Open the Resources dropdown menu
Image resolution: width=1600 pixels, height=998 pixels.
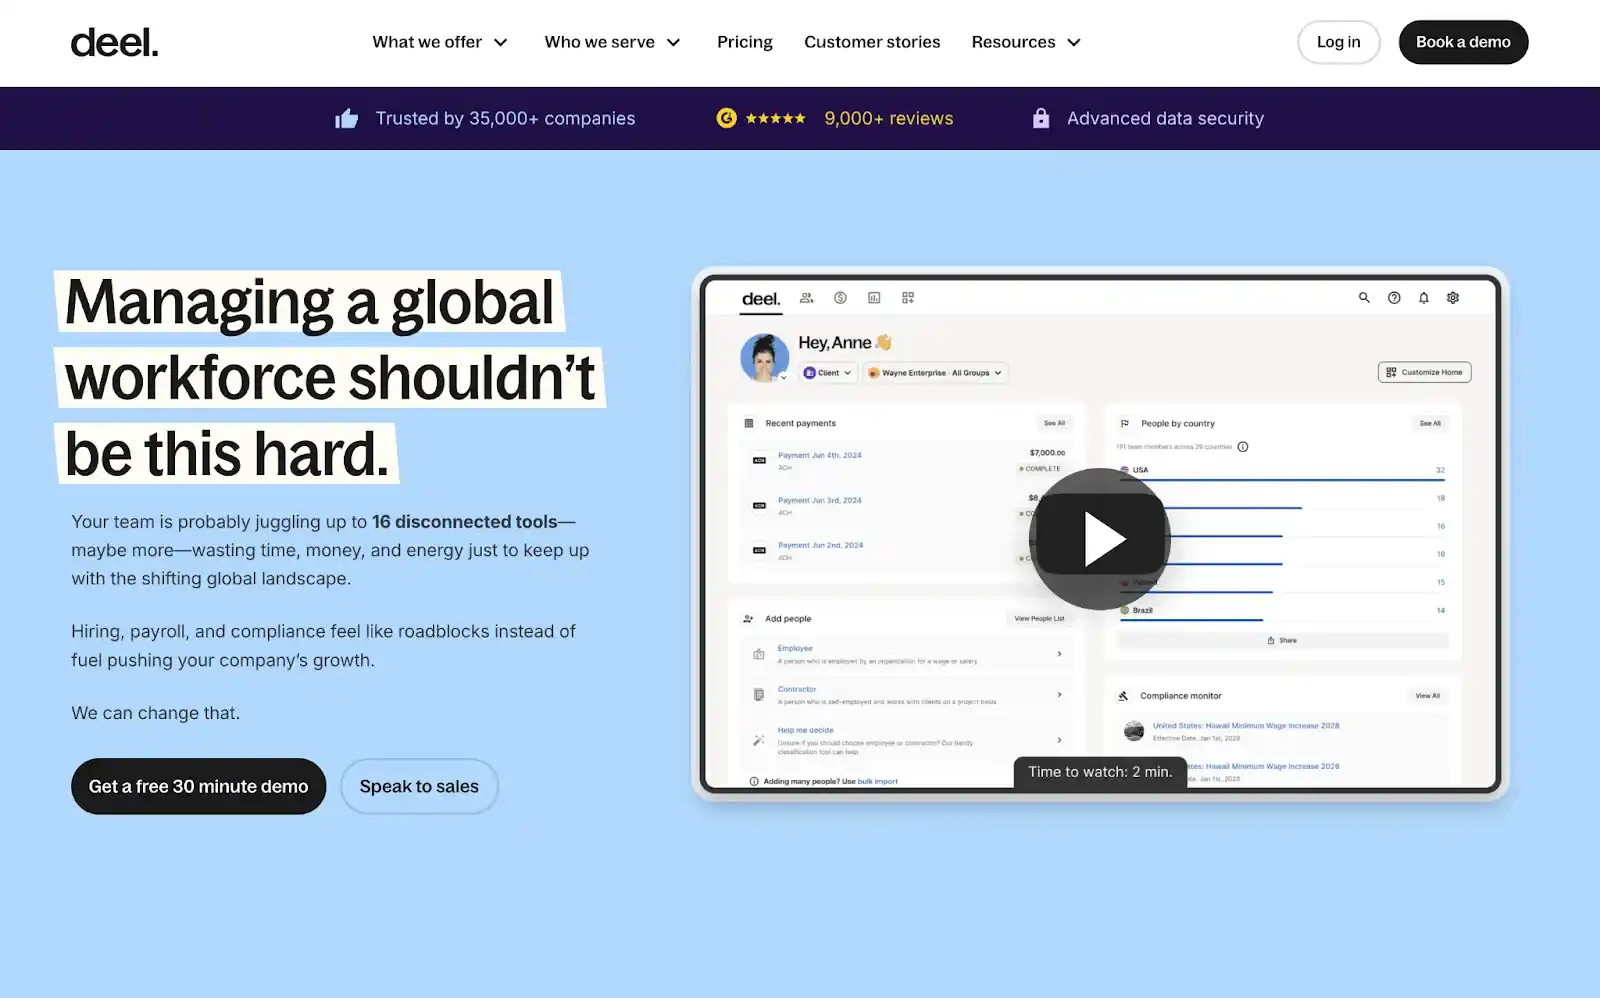(1026, 42)
